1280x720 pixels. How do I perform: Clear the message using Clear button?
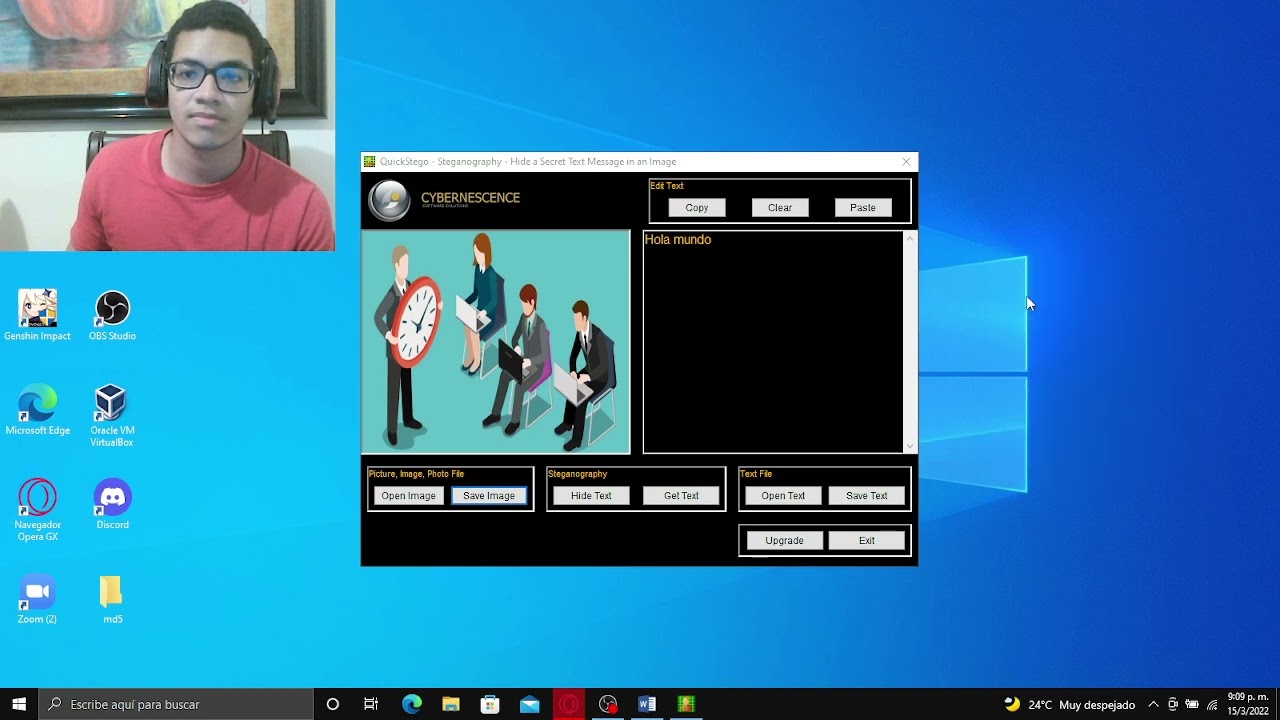point(780,208)
